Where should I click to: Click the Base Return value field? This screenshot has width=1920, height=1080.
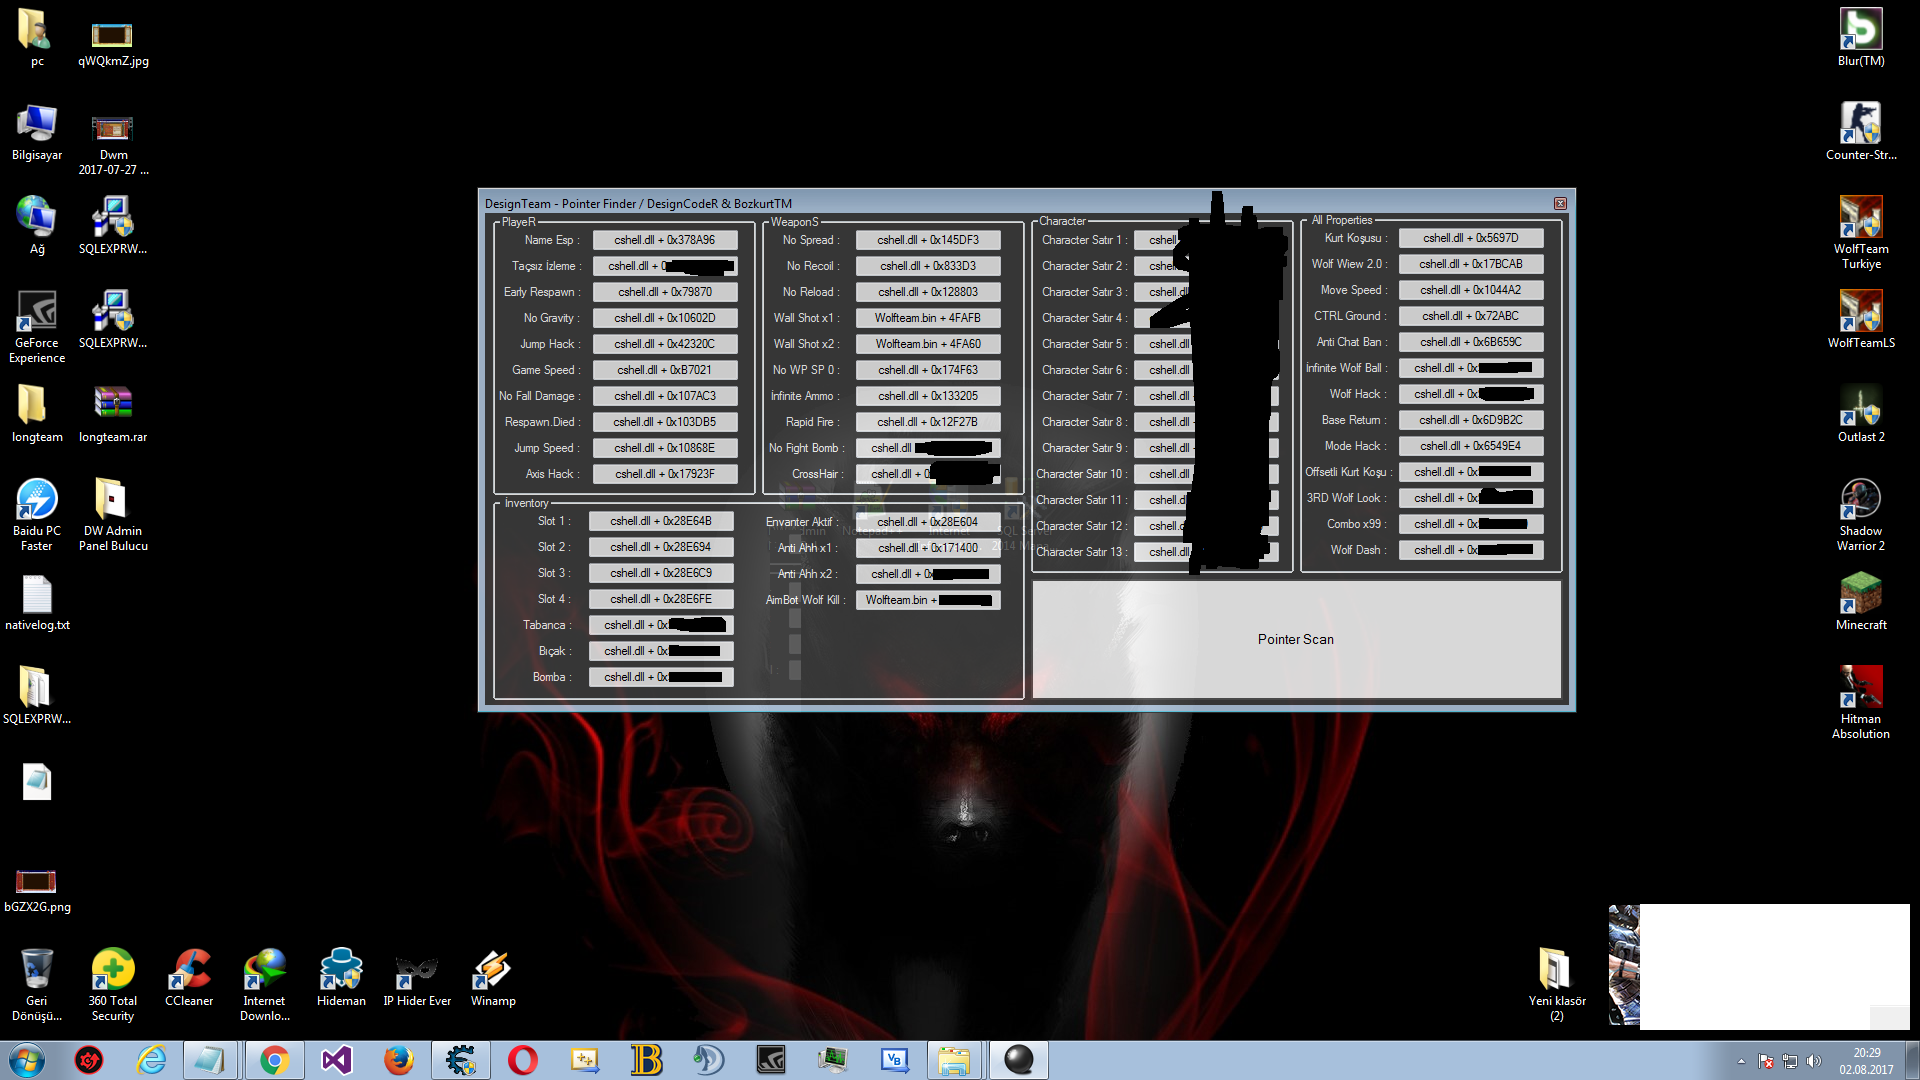1471,420
